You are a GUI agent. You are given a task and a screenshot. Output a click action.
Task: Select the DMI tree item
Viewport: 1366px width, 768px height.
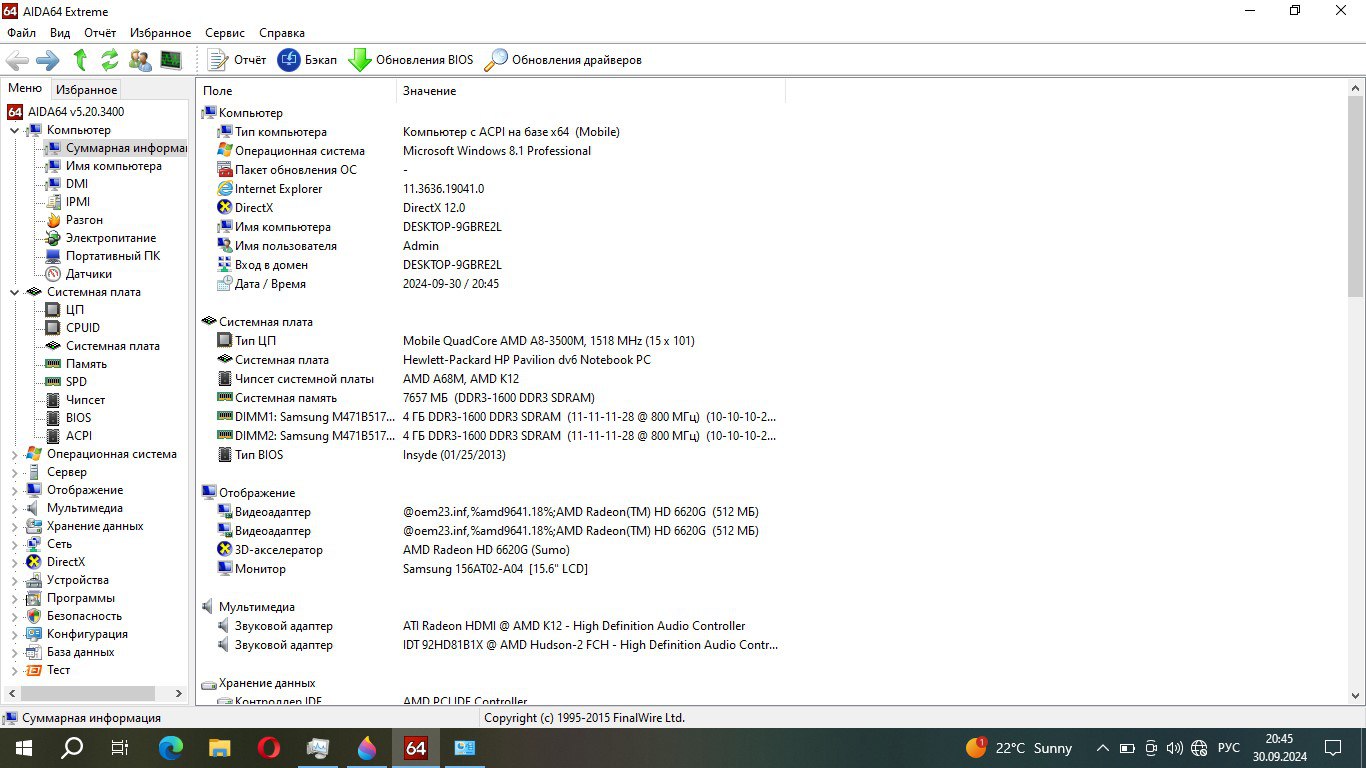(x=76, y=184)
